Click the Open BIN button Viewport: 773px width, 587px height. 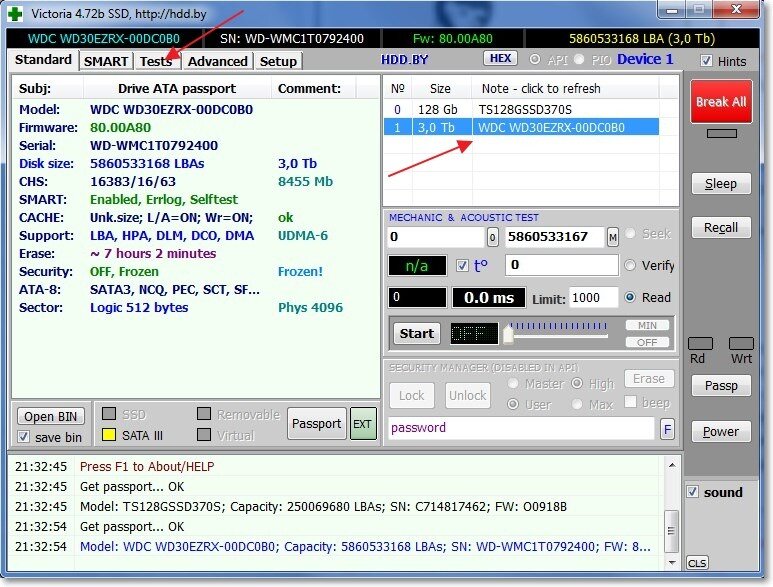[x=51, y=416]
